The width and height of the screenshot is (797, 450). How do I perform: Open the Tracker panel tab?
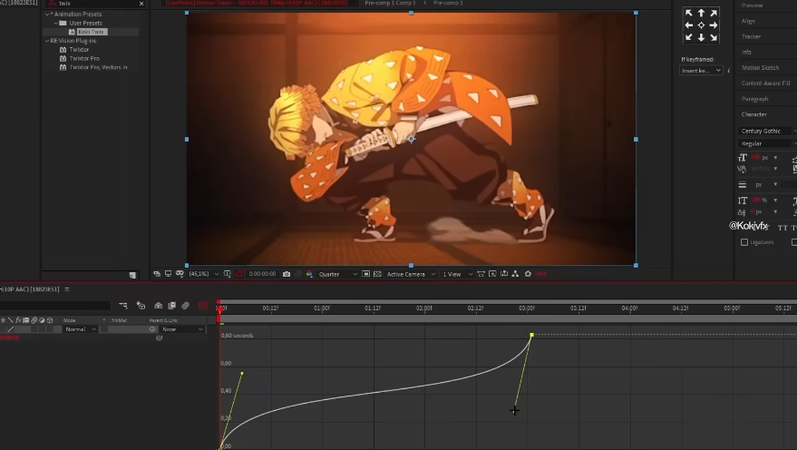tap(751, 37)
